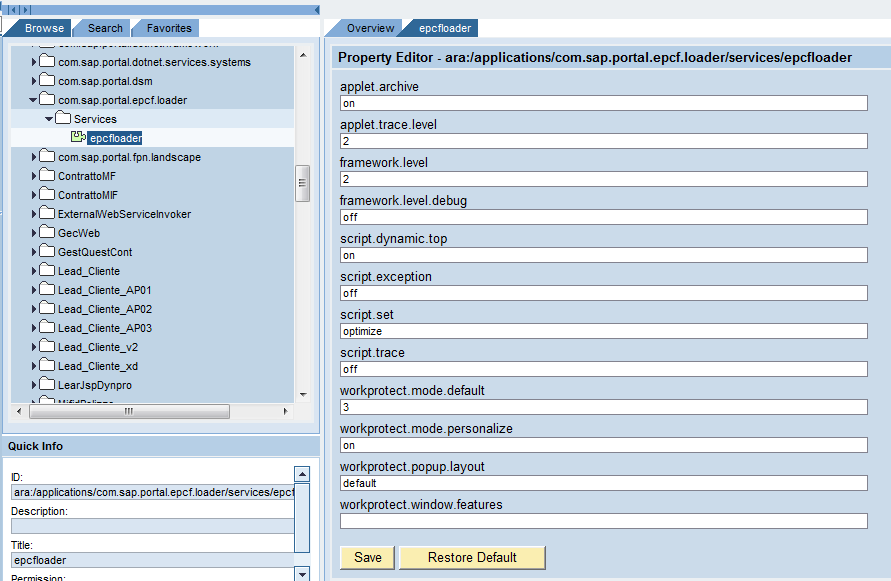
Task: Collapse the Services node
Action: [49, 119]
